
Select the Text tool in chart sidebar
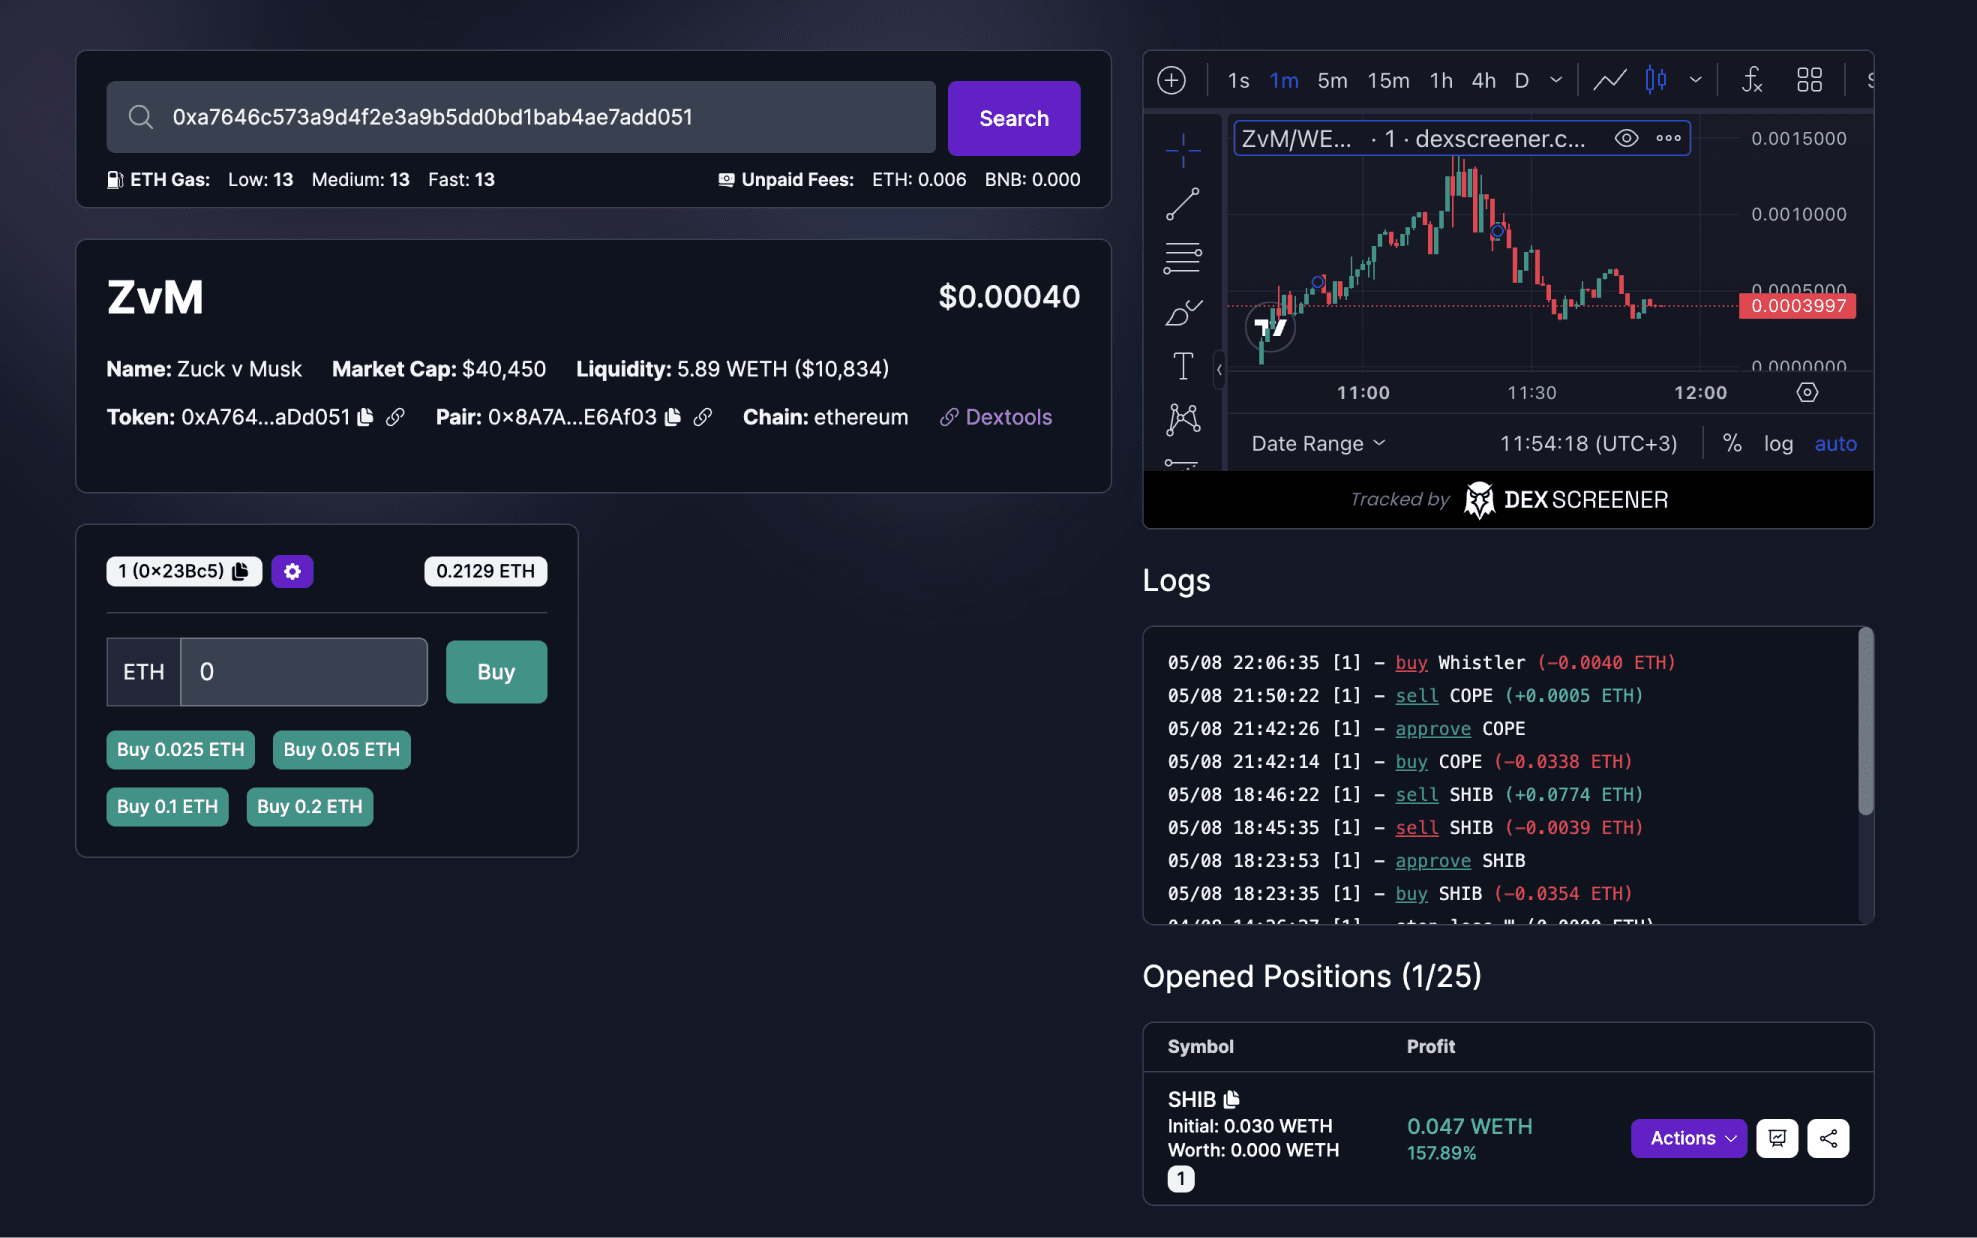coord(1183,366)
